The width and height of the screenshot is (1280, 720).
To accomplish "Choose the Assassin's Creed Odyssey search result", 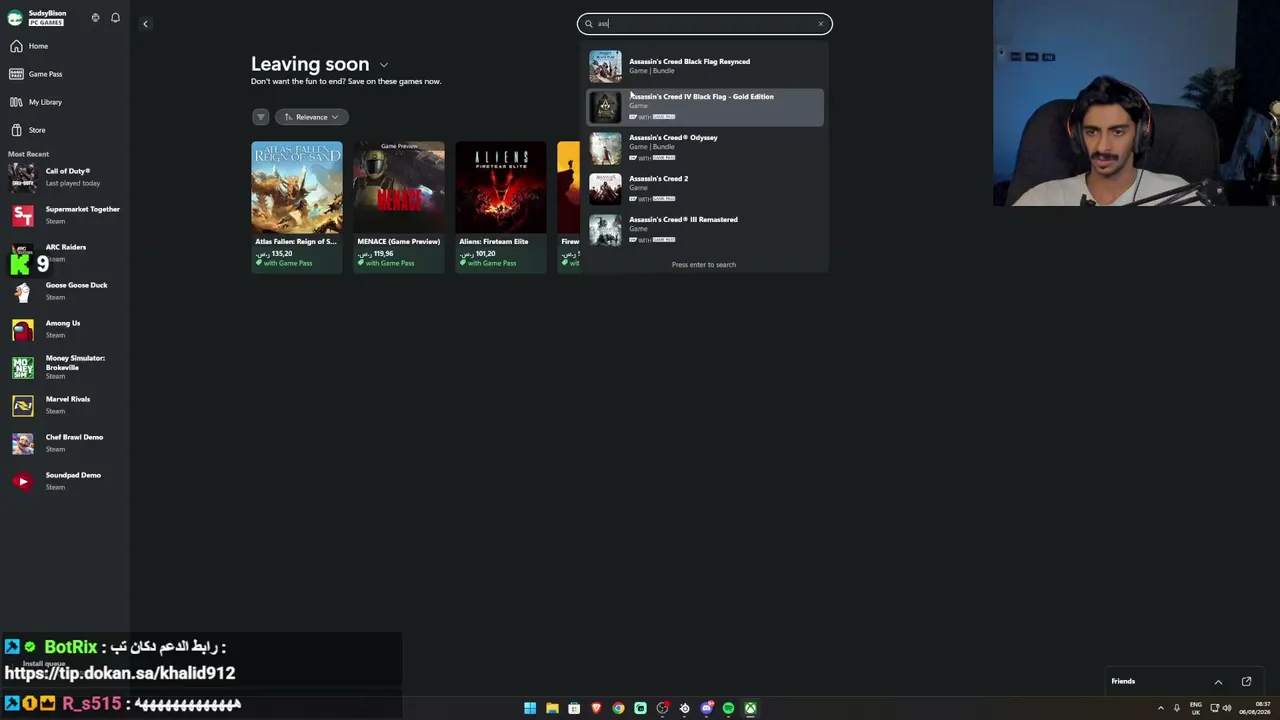I will tap(704, 148).
